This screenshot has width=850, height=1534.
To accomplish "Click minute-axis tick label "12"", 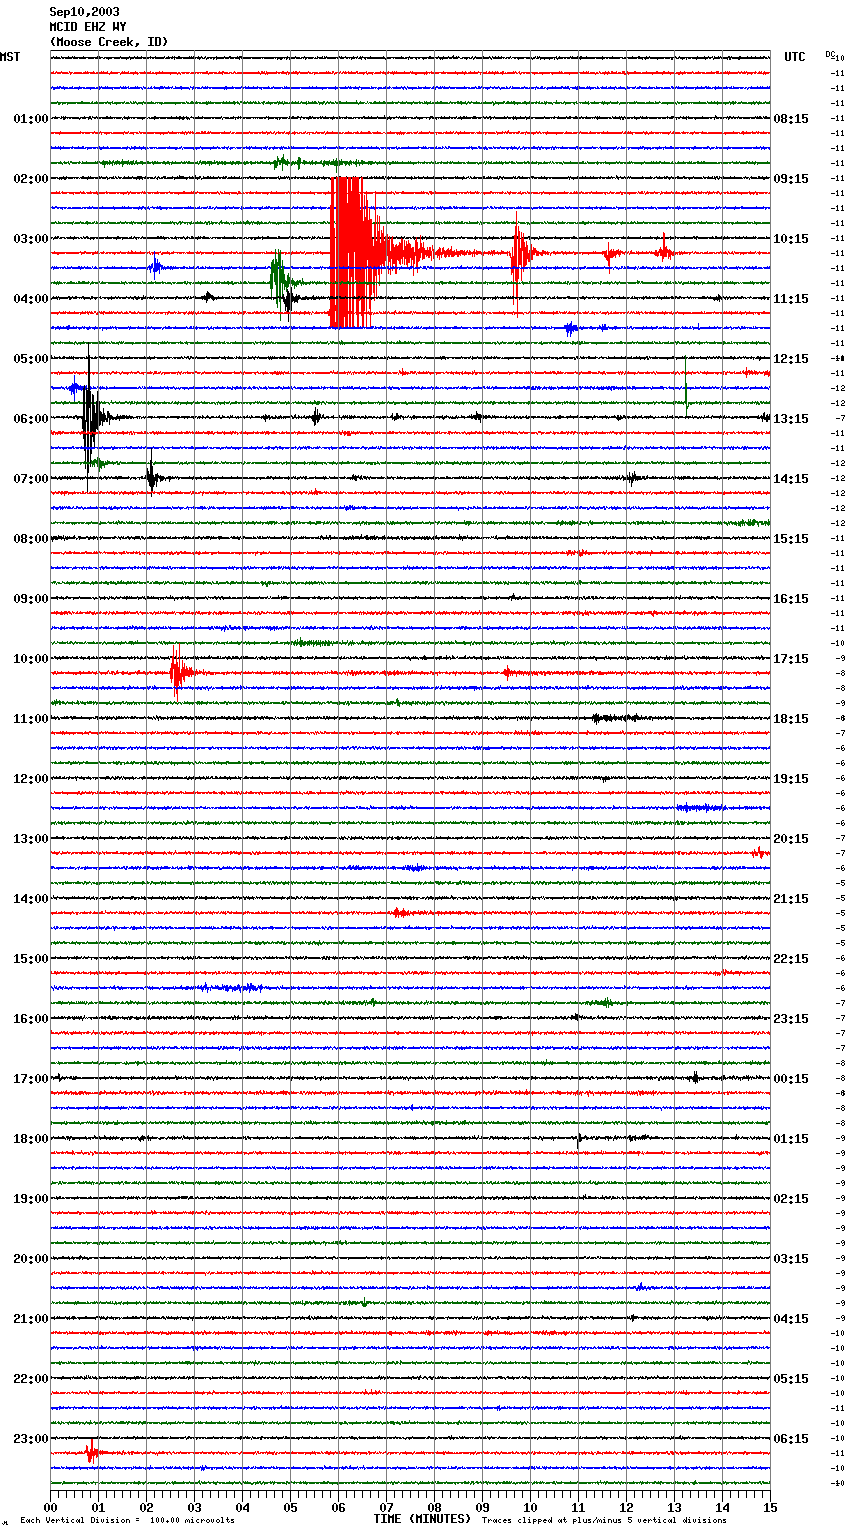I will point(626,1507).
